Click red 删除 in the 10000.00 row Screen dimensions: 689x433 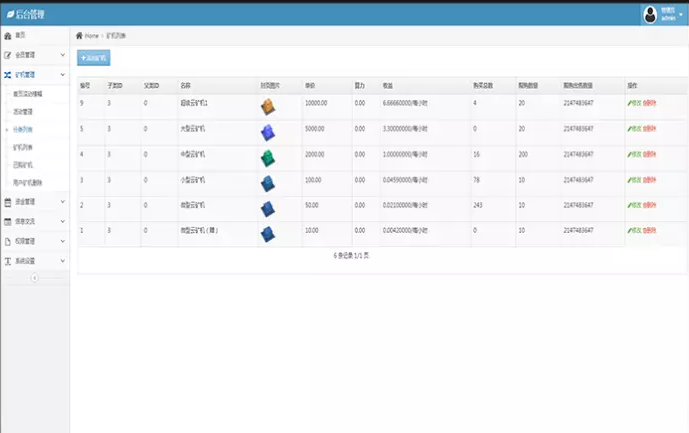(x=649, y=103)
